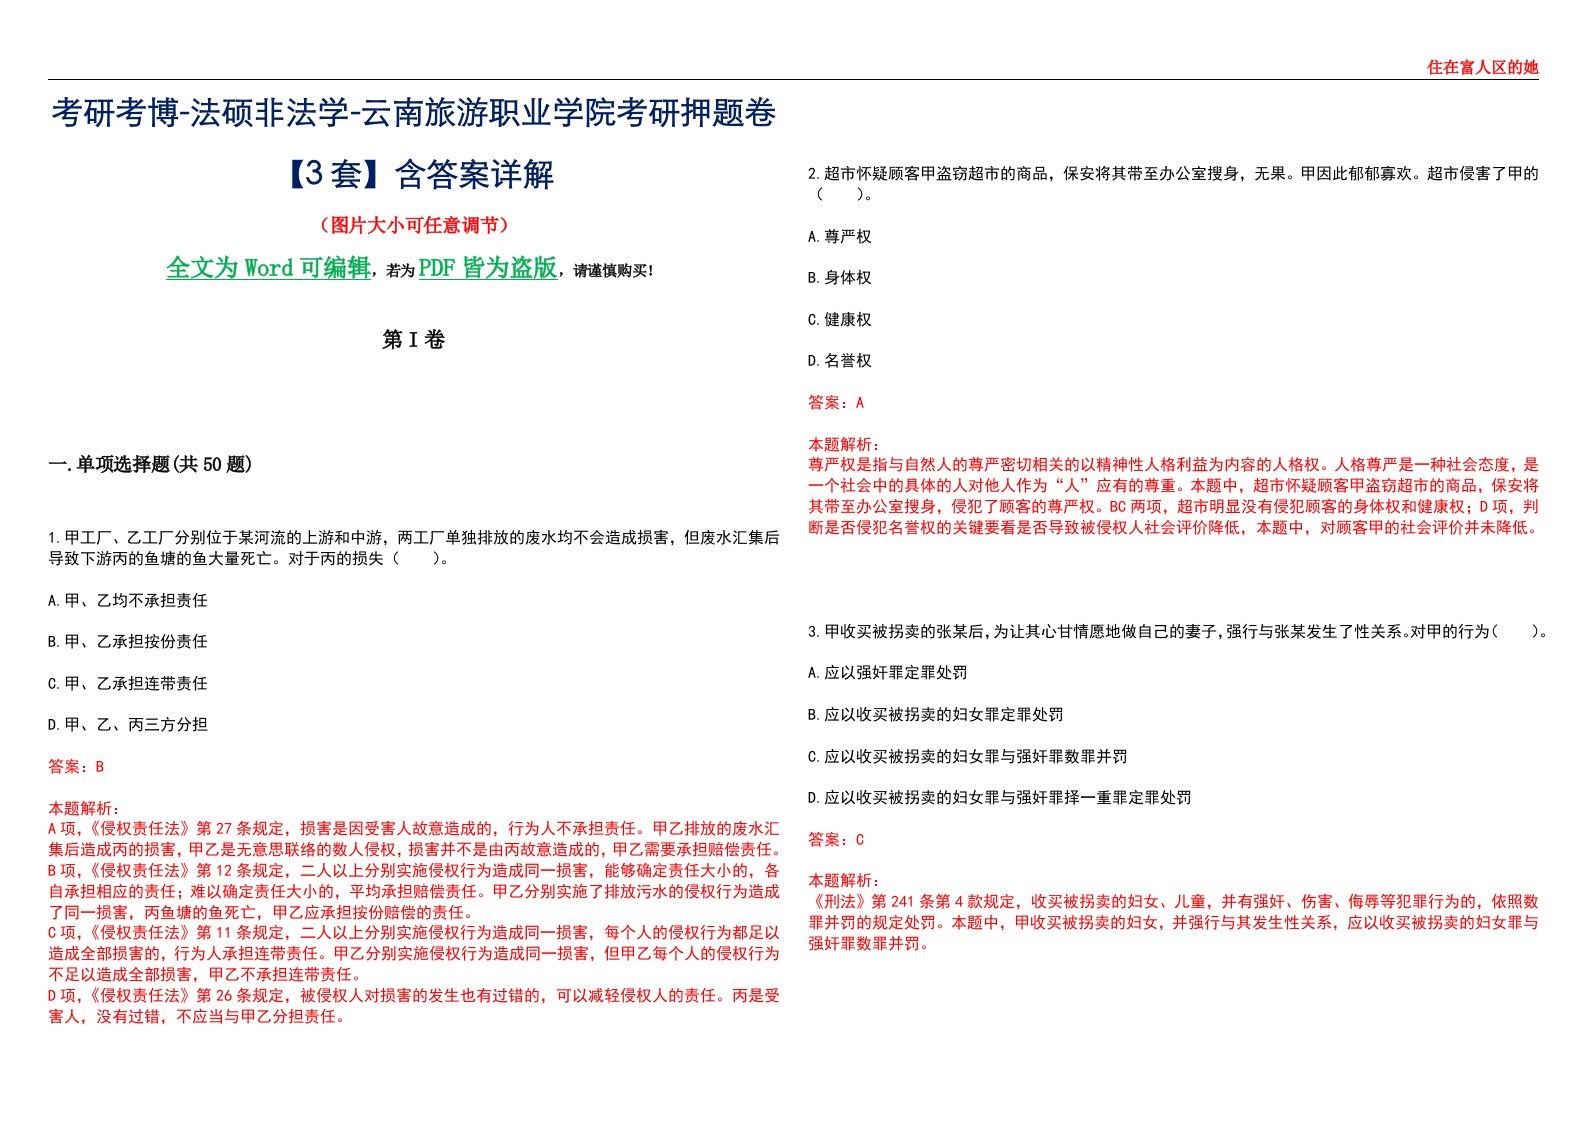Screen dimensions: 1587x1122
Task: Click the answer line 答案：C
Action: 836,839
